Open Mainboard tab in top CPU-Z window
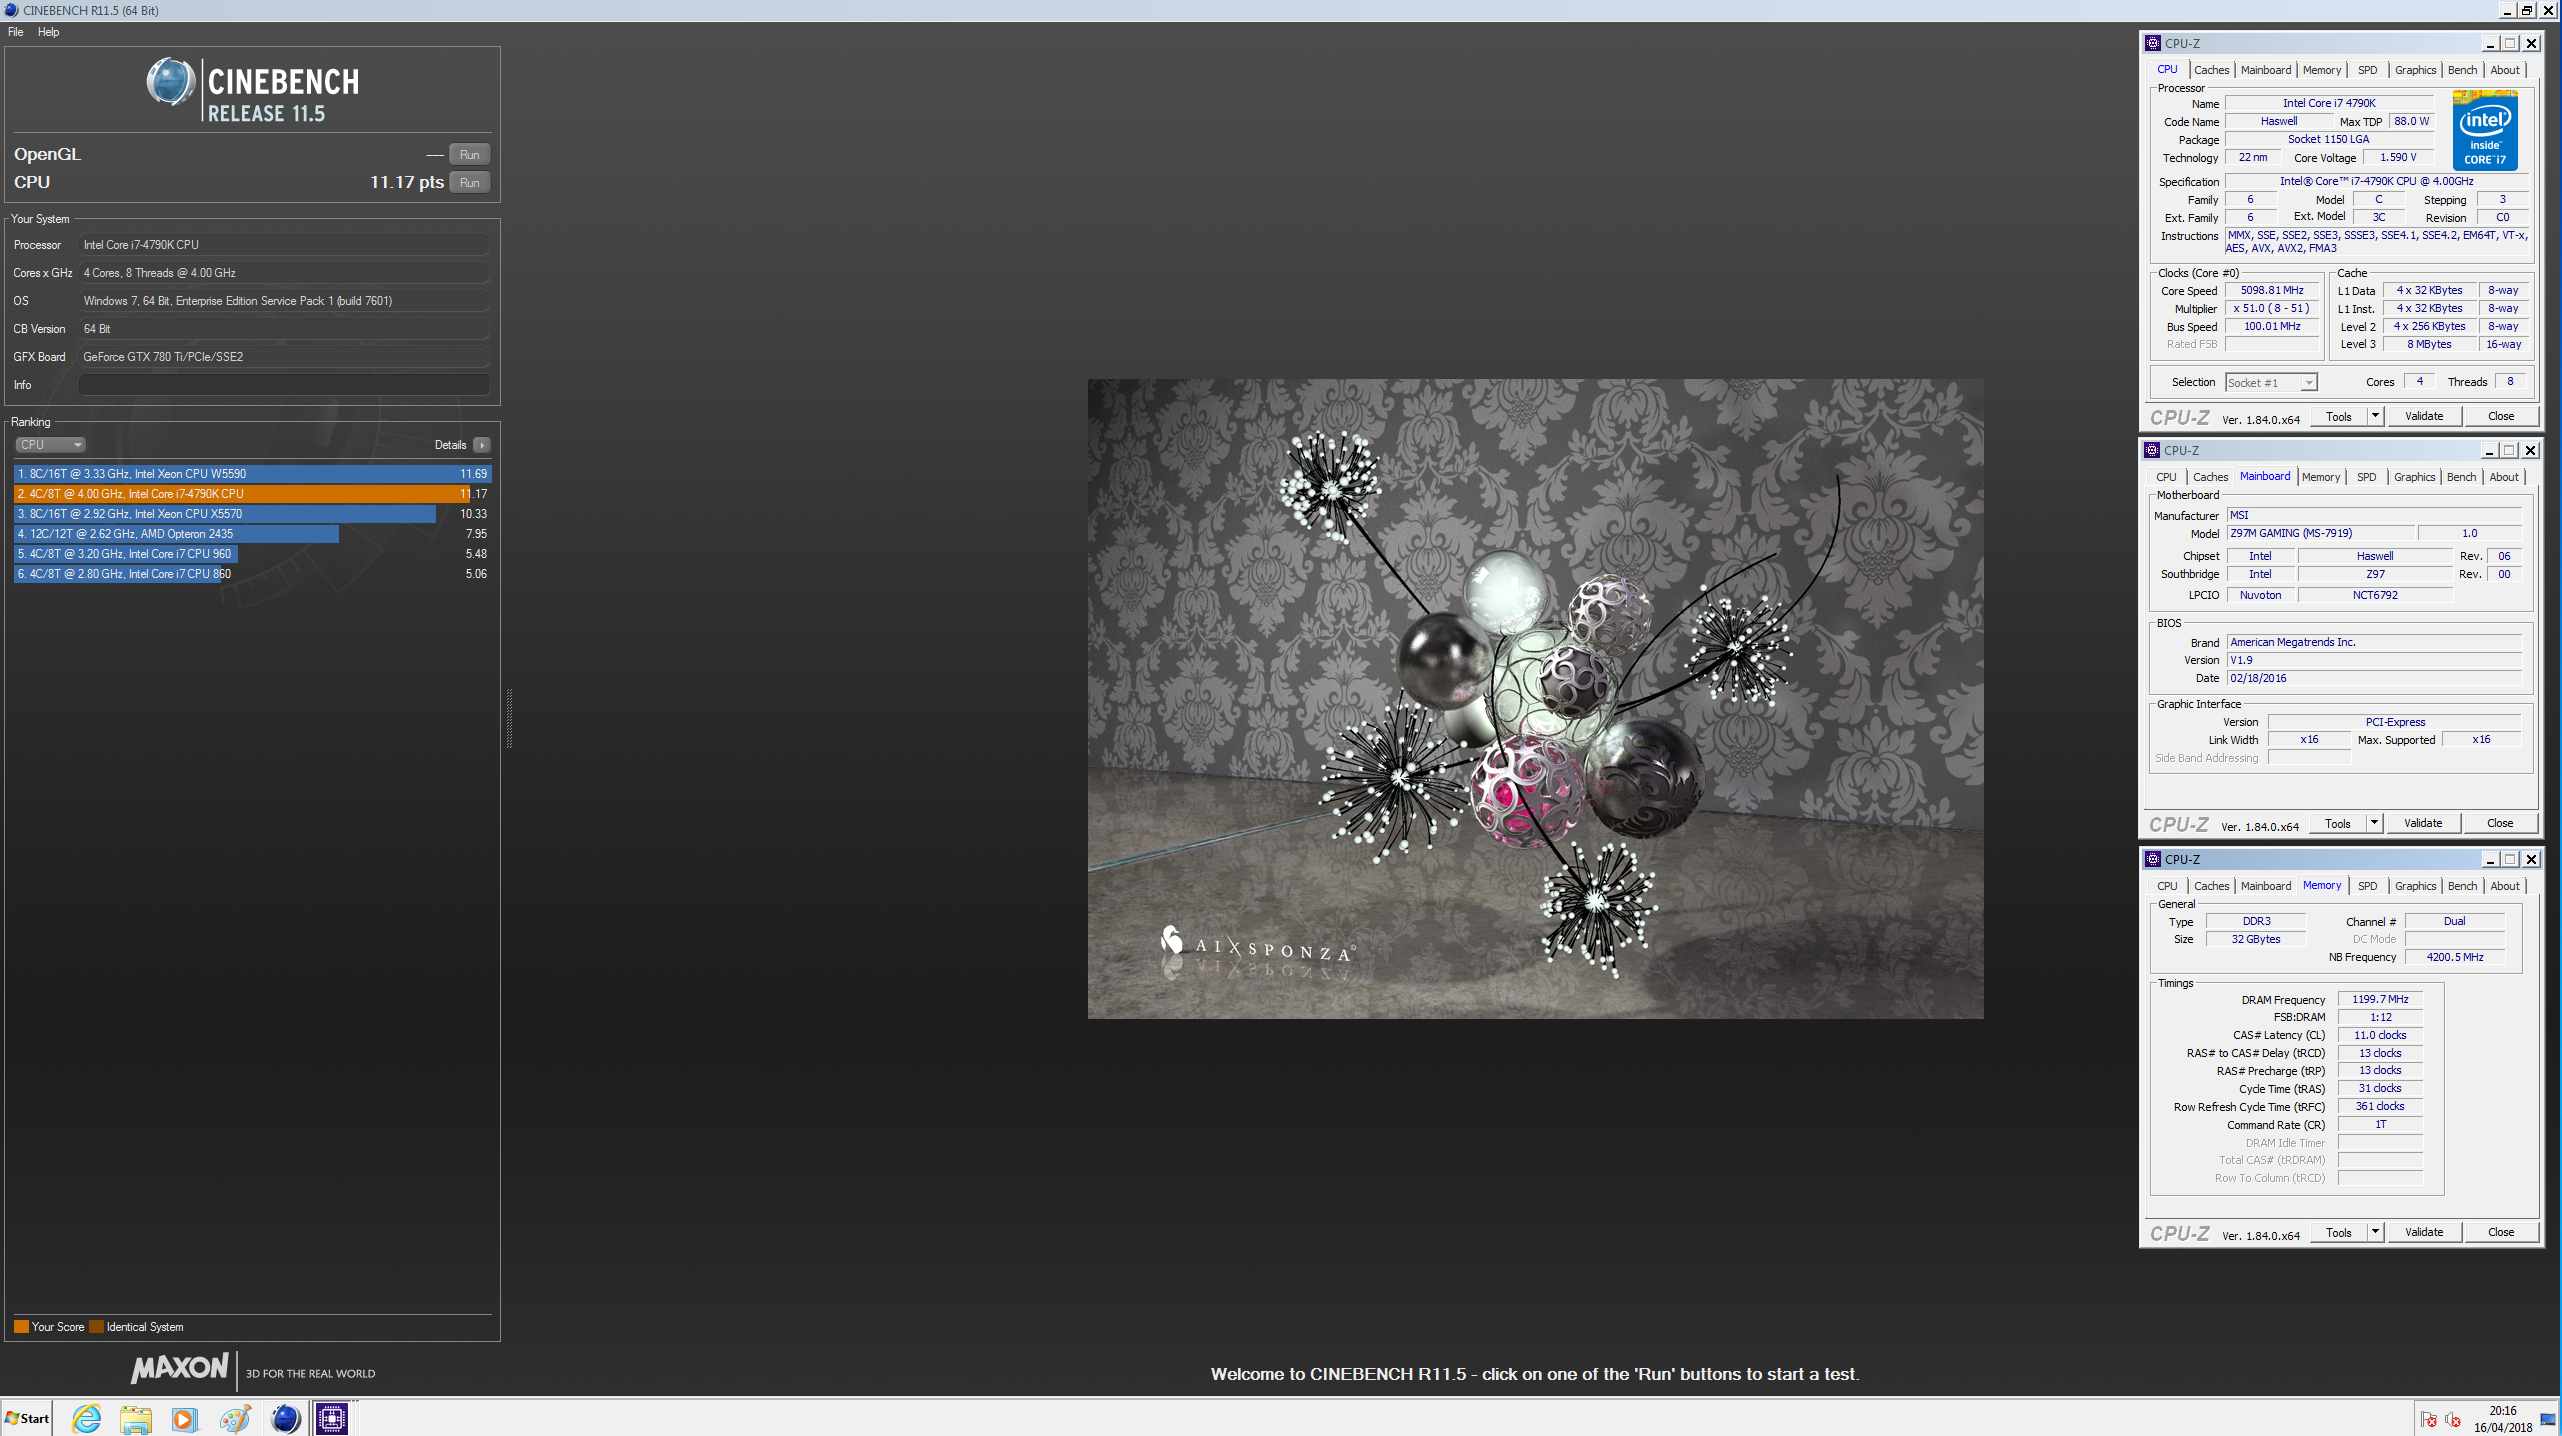2562x1436 pixels. [x=2265, y=70]
